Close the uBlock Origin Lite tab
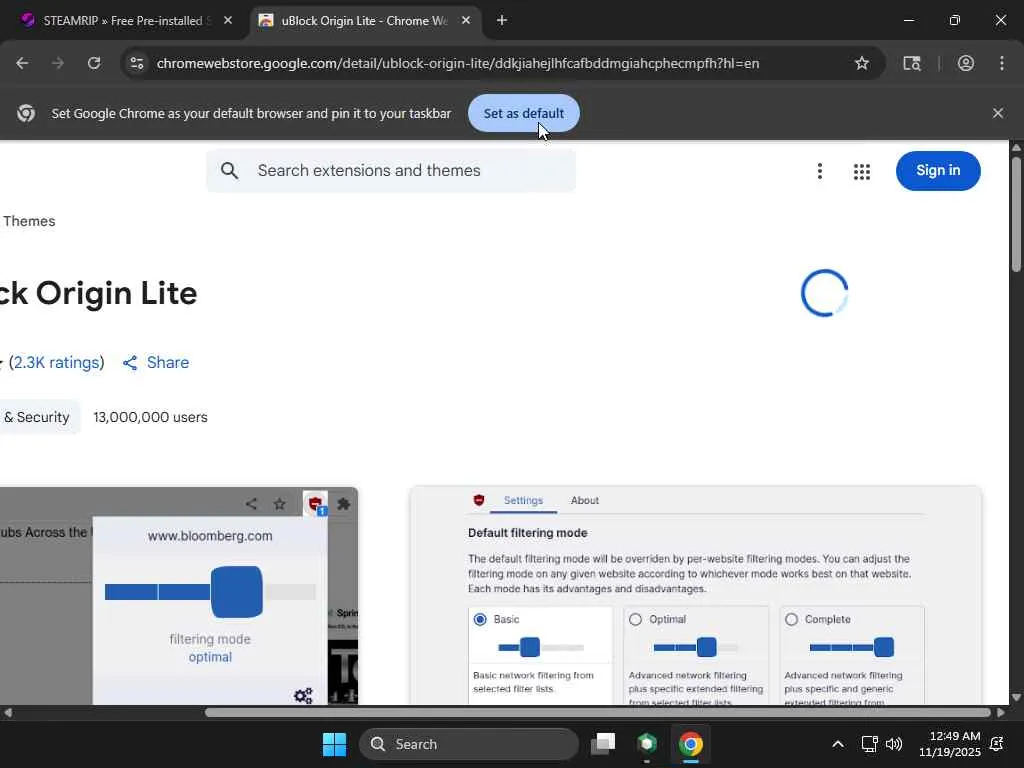 coord(466,20)
